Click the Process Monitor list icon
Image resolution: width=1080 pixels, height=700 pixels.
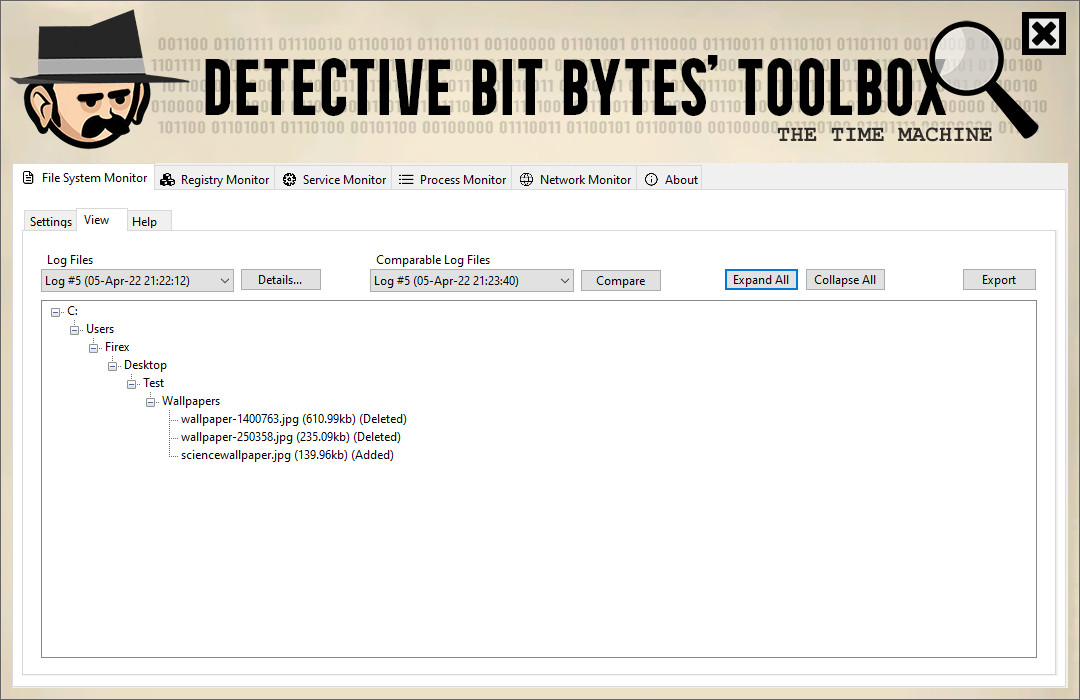[x=406, y=180]
